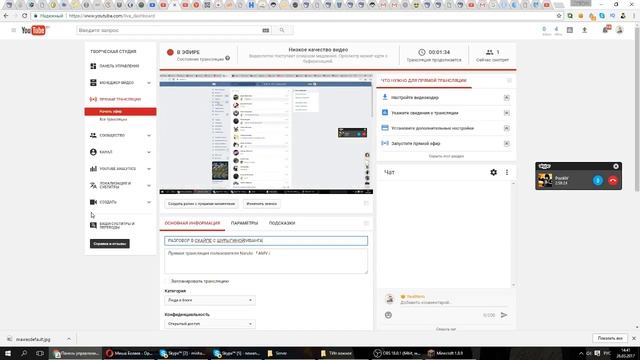
Task: Open Windows Start menu
Action: coord(8,353)
